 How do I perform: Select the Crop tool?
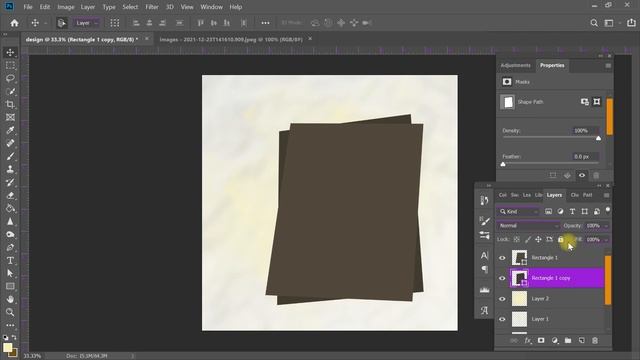tap(10, 104)
